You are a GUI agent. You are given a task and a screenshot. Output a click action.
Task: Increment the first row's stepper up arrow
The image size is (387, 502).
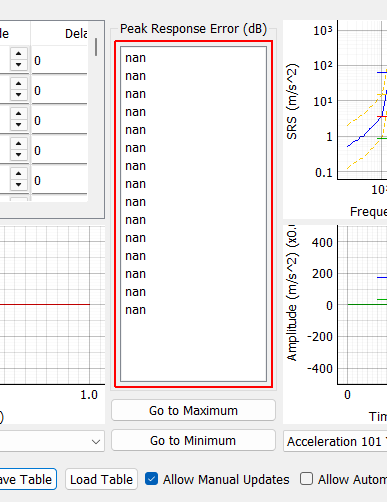point(19,53)
